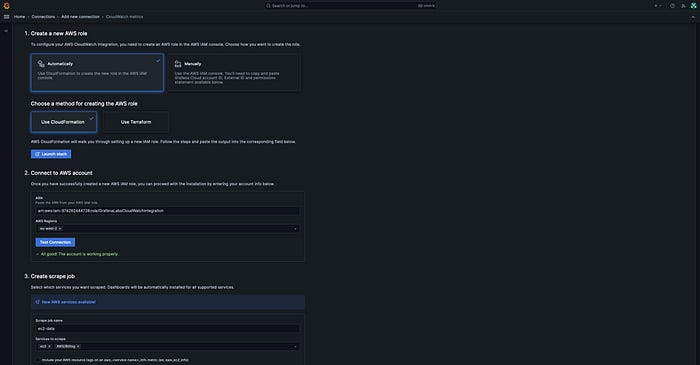Viewport: 700px width, 365px height.
Task: Click the Test Connection button
Action: click(55, 242)
